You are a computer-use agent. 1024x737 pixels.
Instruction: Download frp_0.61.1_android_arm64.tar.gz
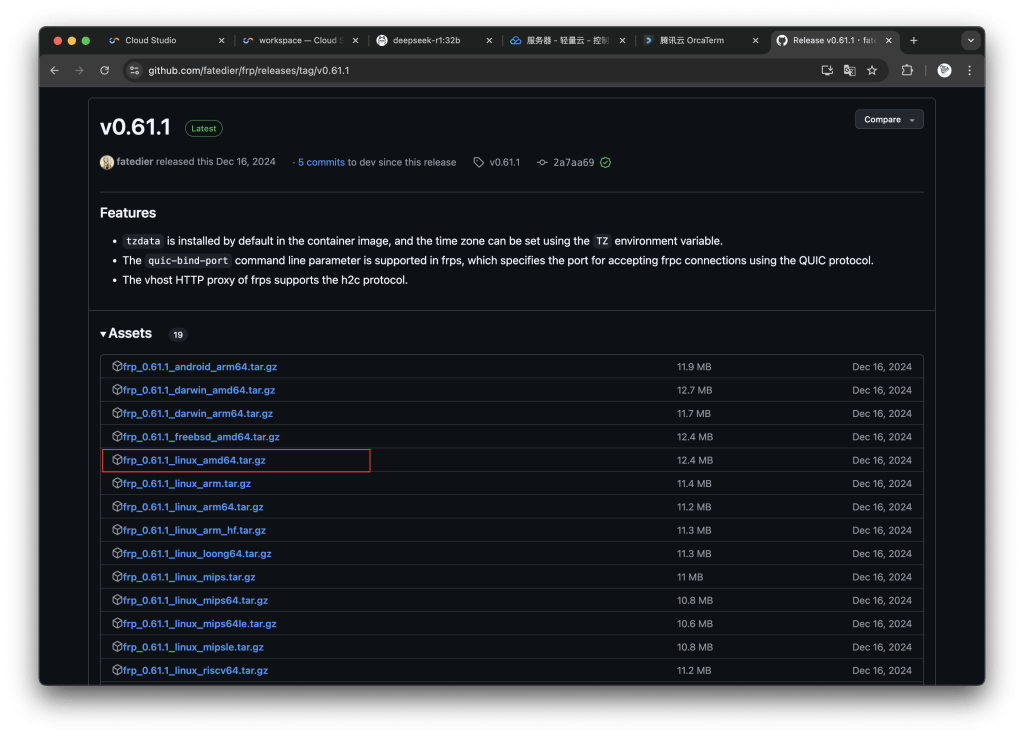click(x=200, y=367)
